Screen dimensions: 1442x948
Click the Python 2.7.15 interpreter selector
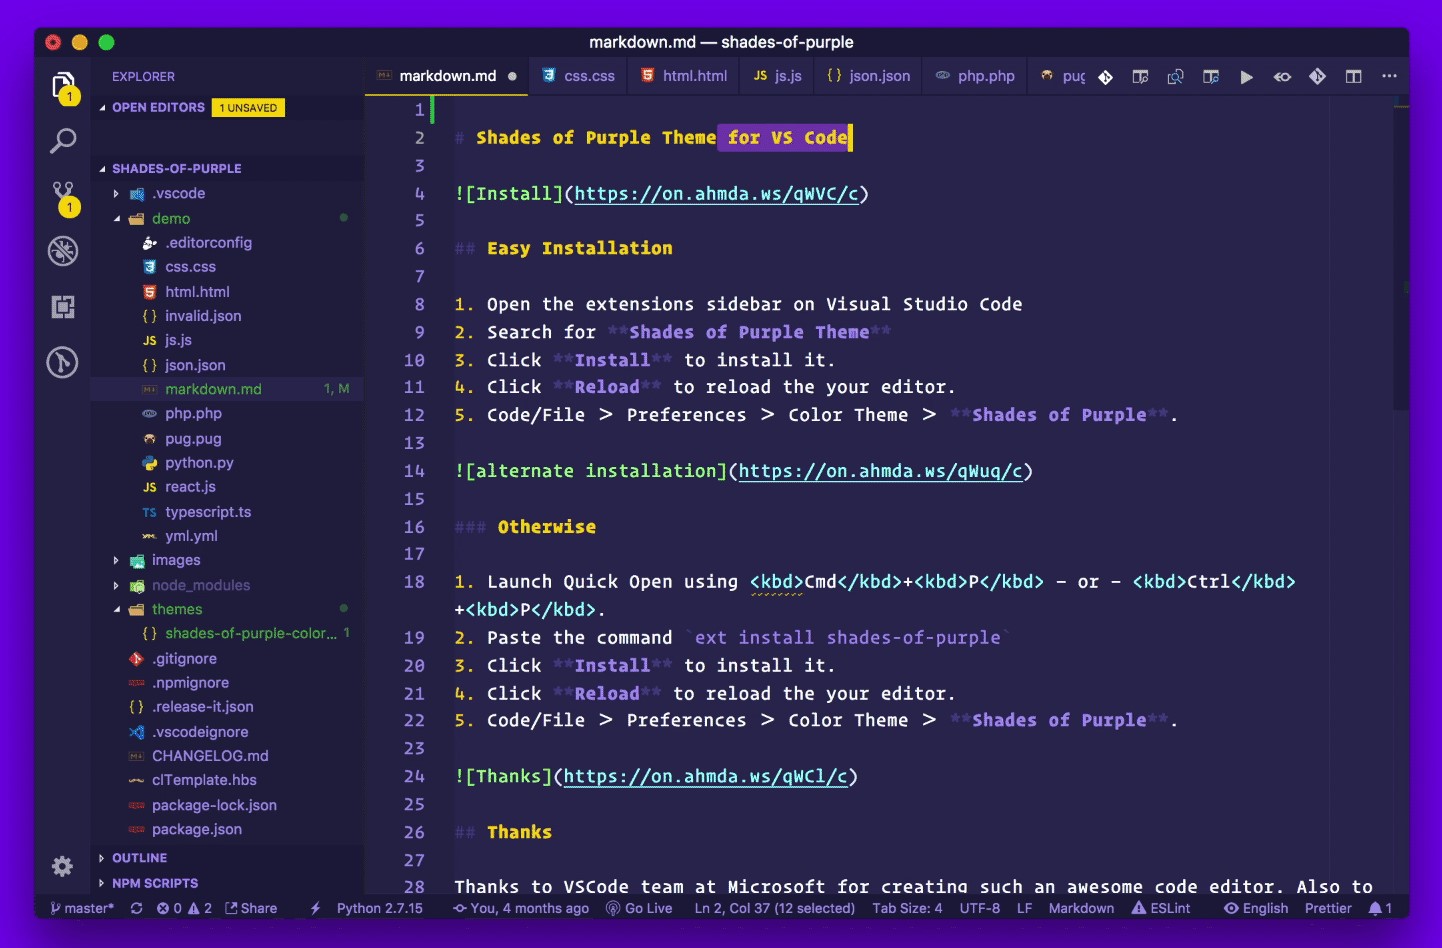[x=380, y=908]
